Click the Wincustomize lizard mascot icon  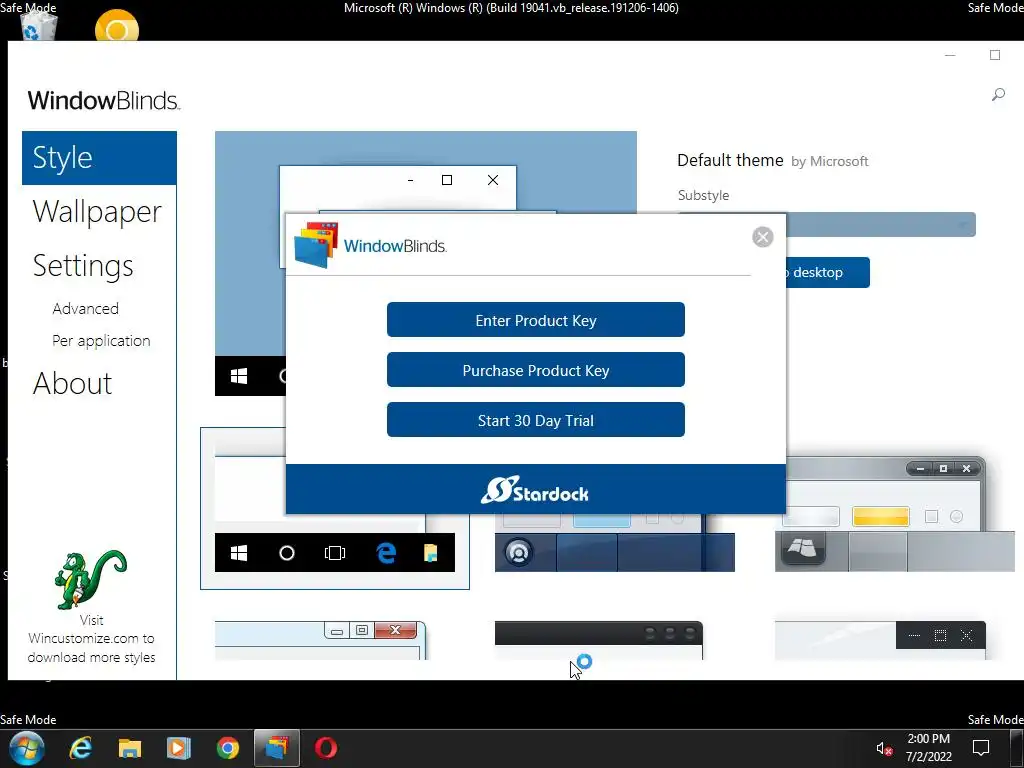coord(90,579)
